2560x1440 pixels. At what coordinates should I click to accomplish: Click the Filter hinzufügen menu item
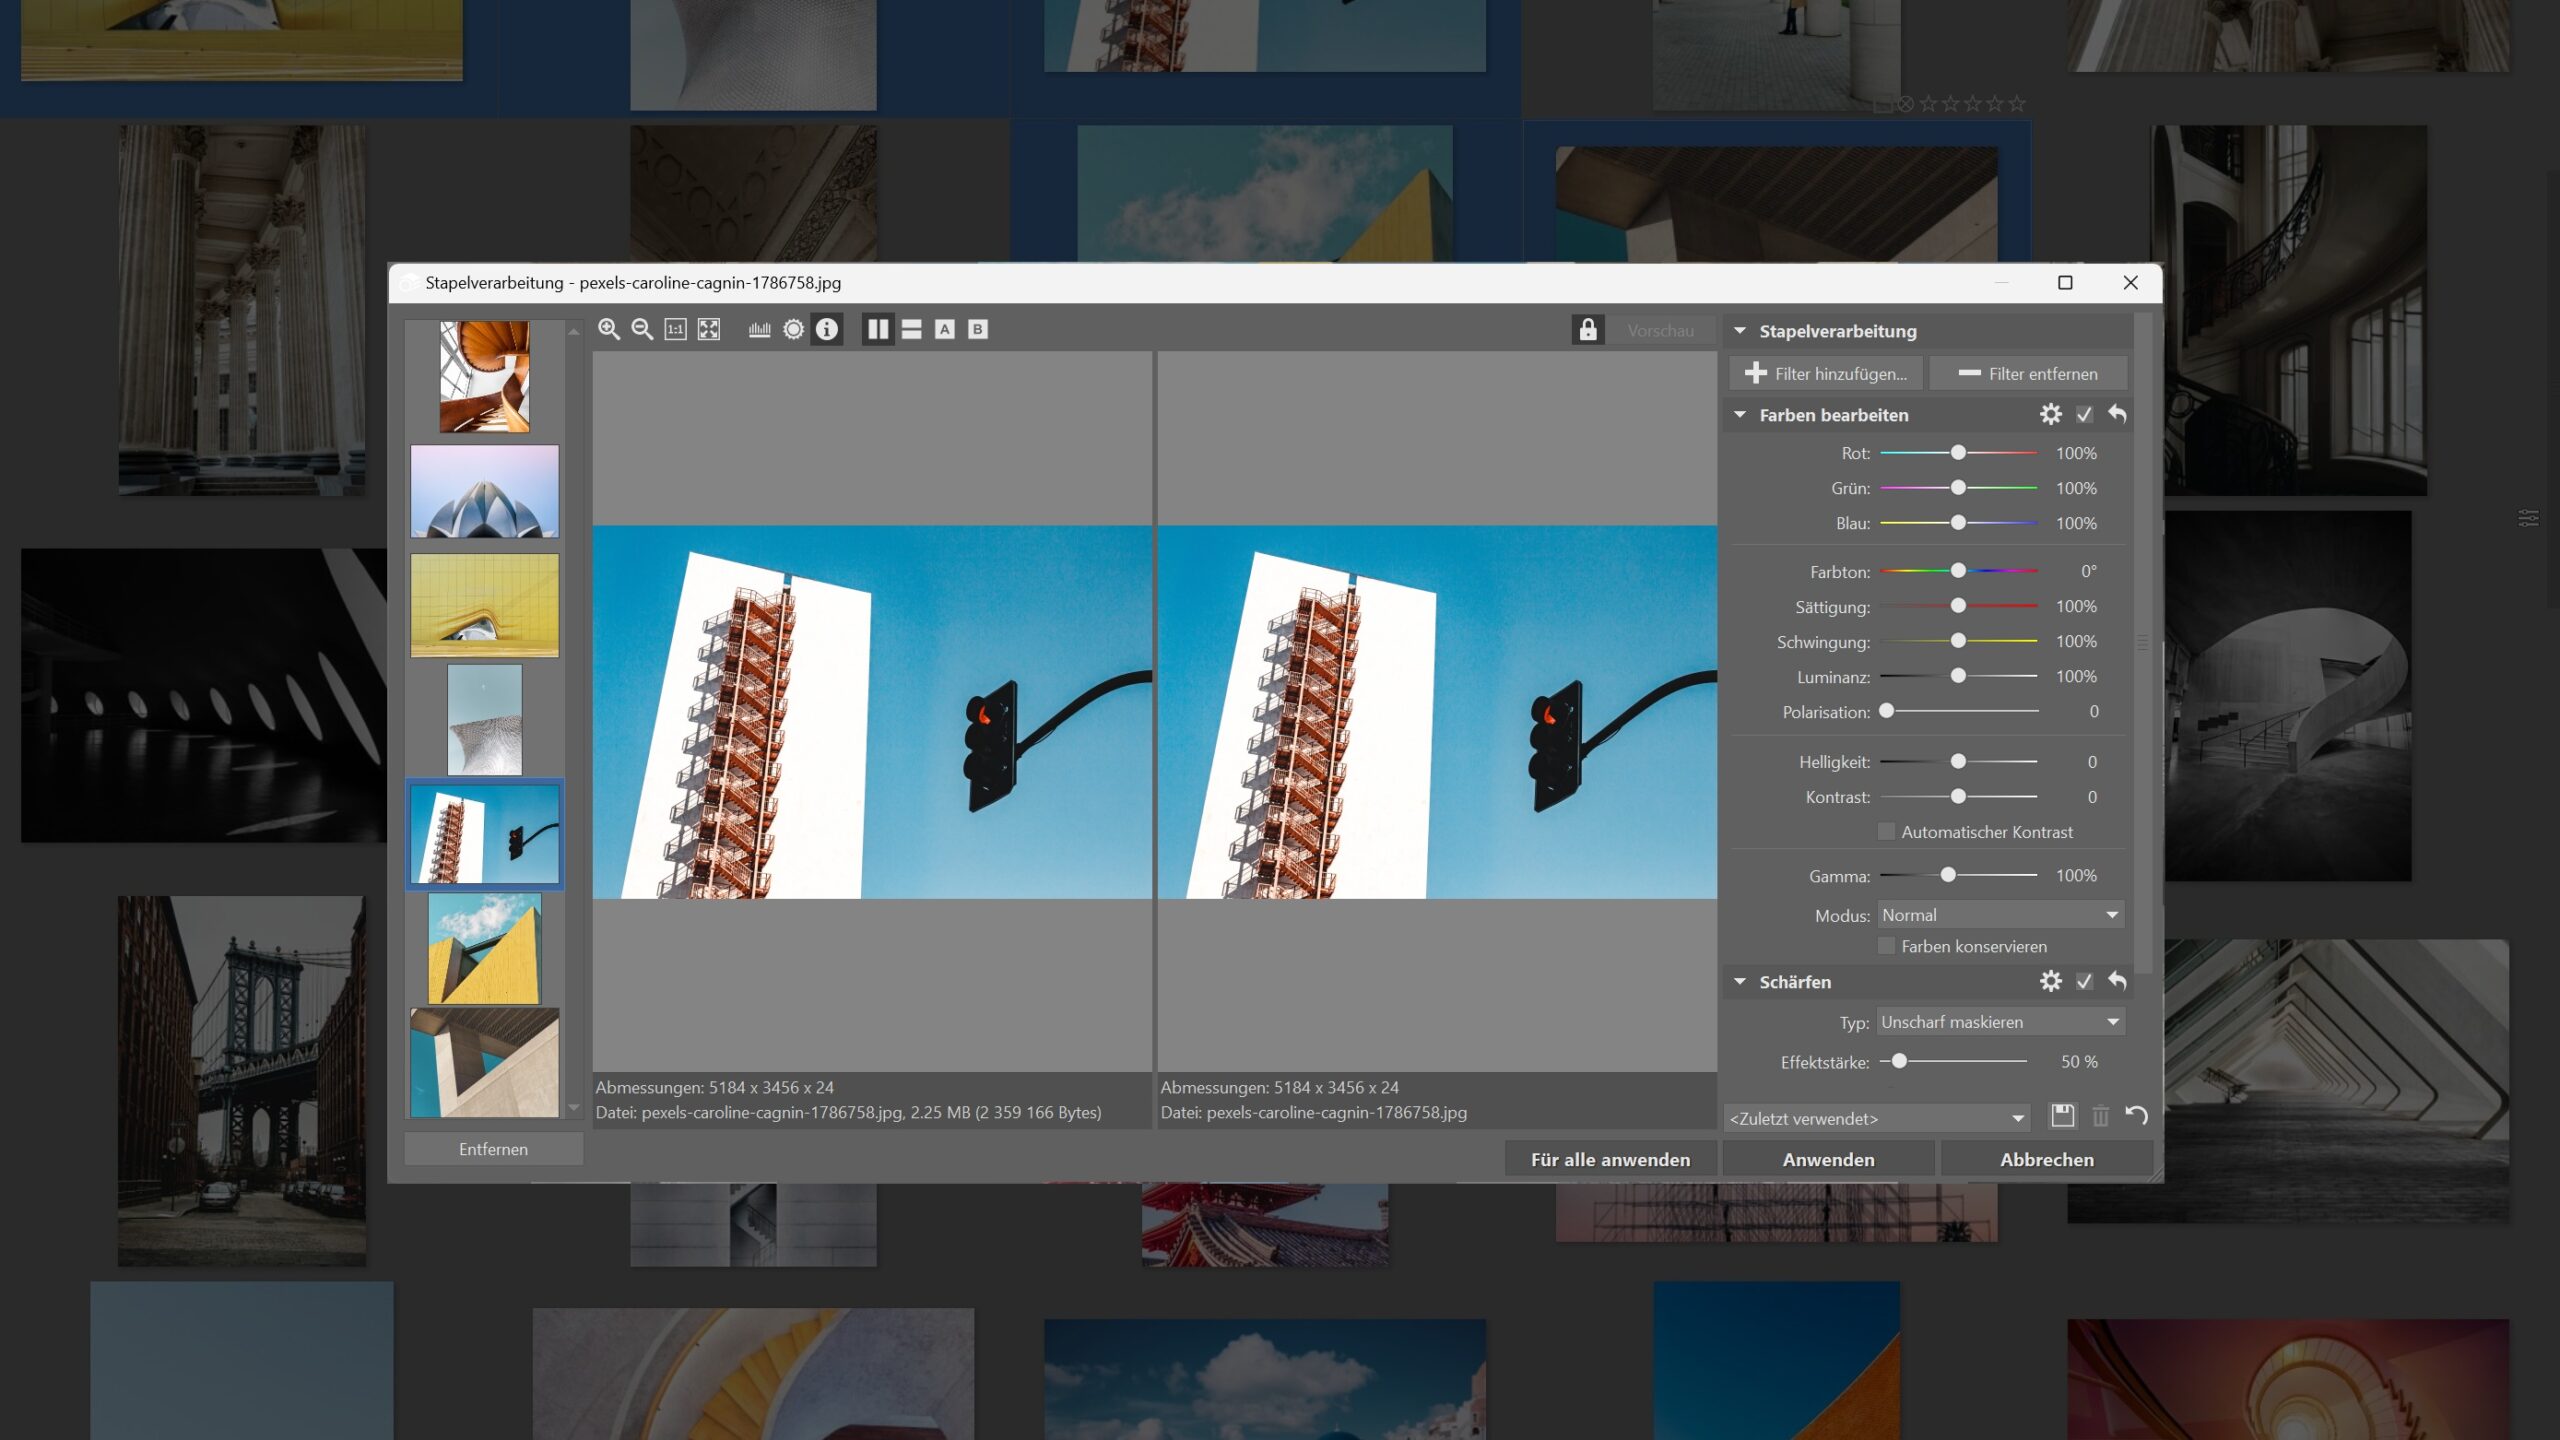[x=1827, y=371]
